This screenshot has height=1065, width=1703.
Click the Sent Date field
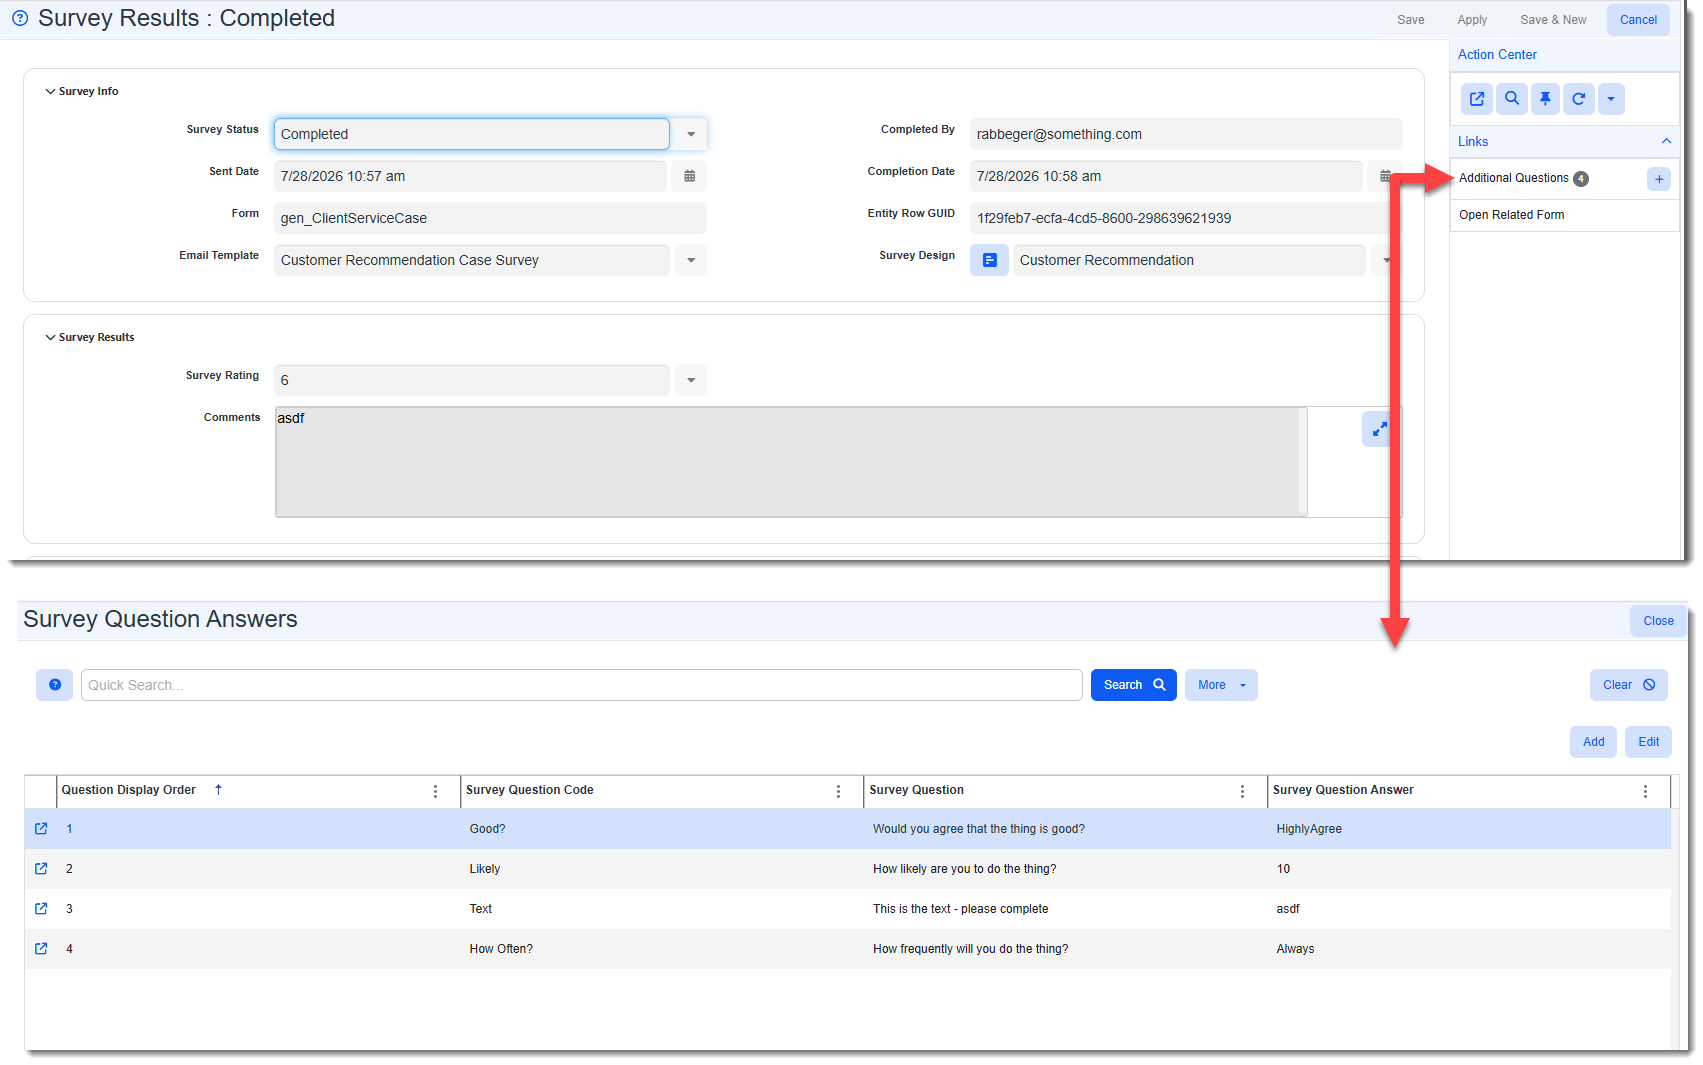pos(470,176)
